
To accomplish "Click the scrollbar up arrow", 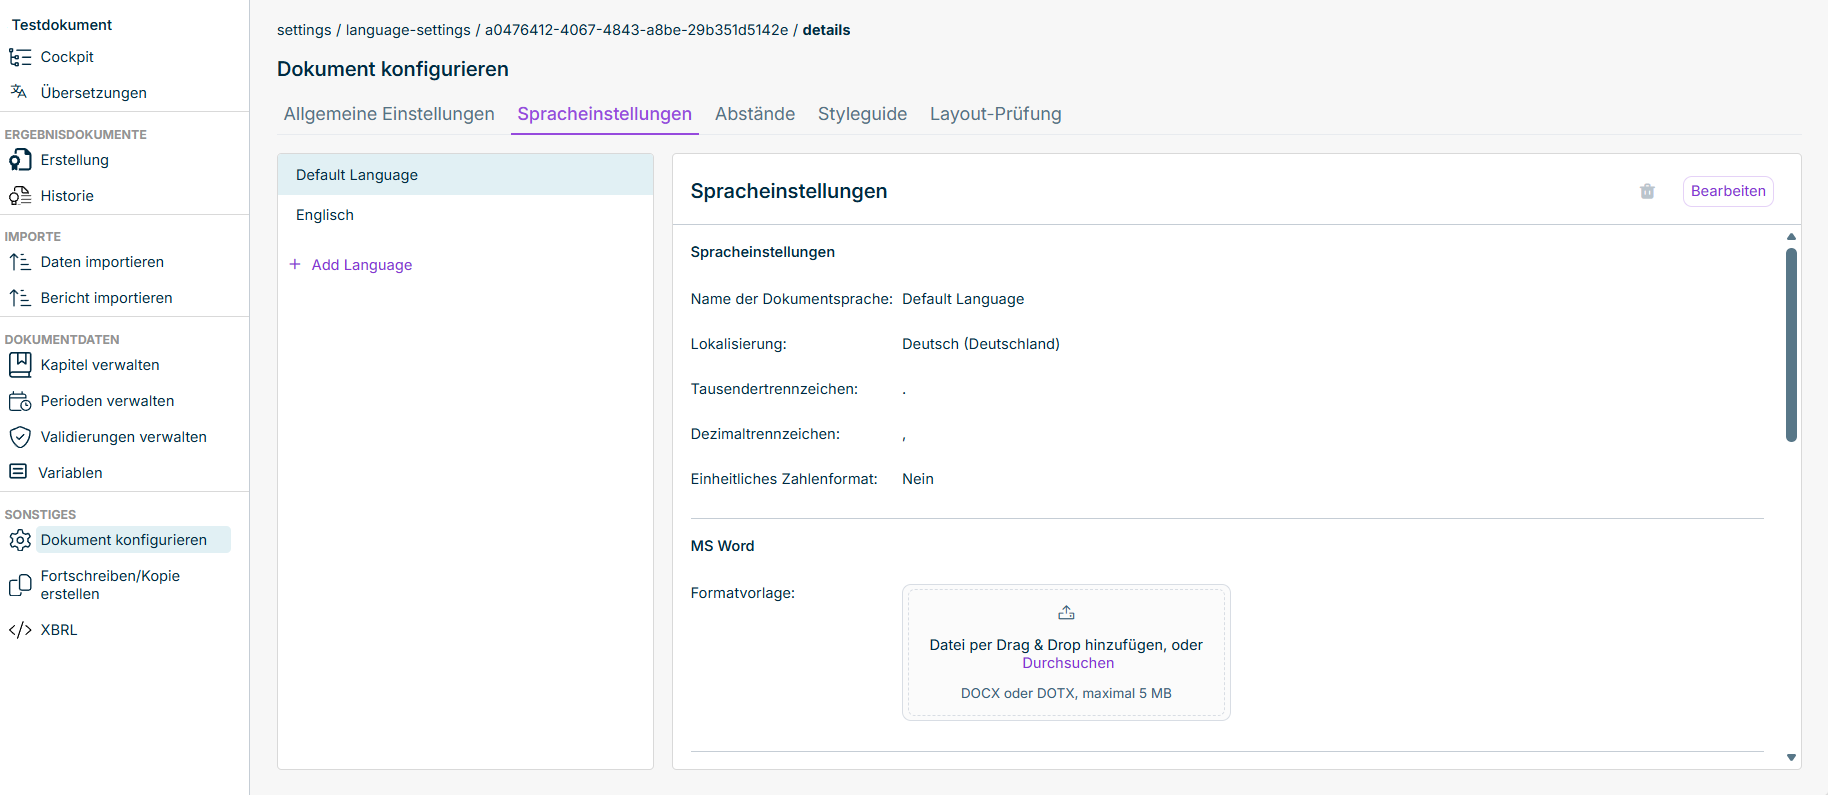I will (1791, 237).
